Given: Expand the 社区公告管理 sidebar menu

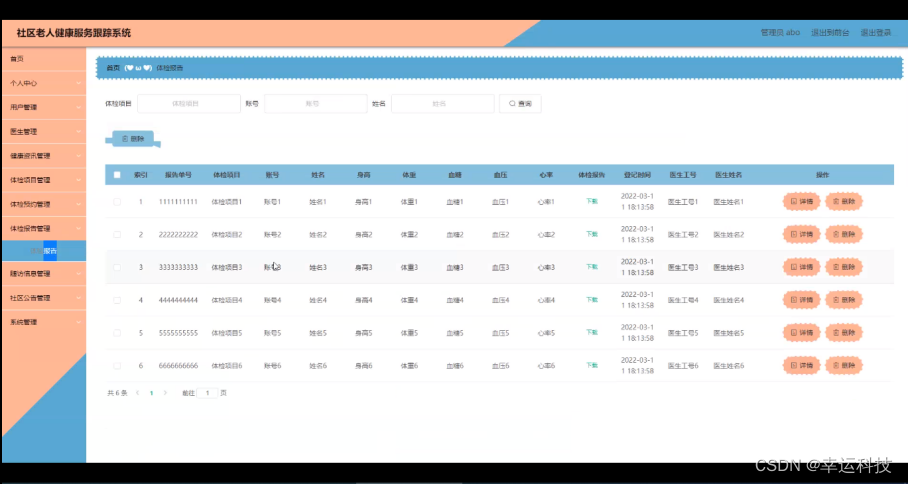Looking at the screenshot, I should tap(44, 298).
